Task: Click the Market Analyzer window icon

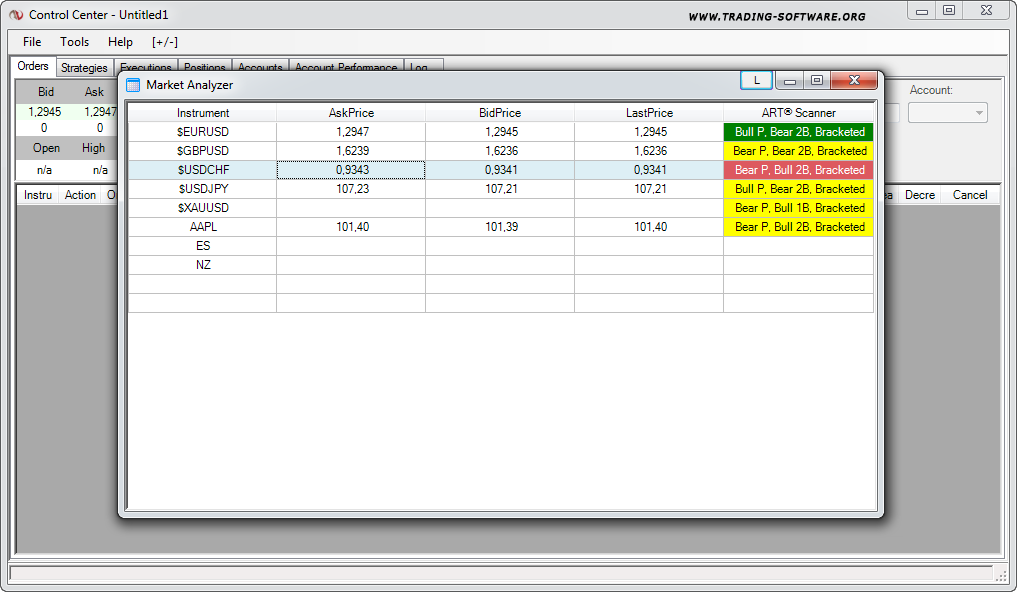Action: pyautogui.click(x=133, y=85)
